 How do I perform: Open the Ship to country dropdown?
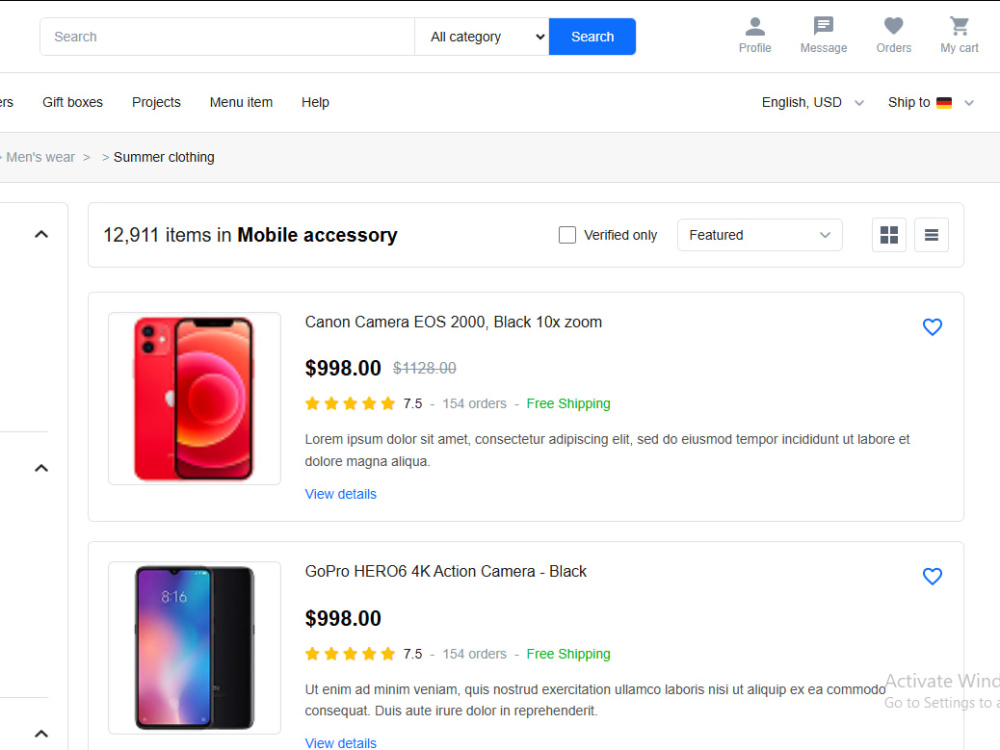[930, 102]
